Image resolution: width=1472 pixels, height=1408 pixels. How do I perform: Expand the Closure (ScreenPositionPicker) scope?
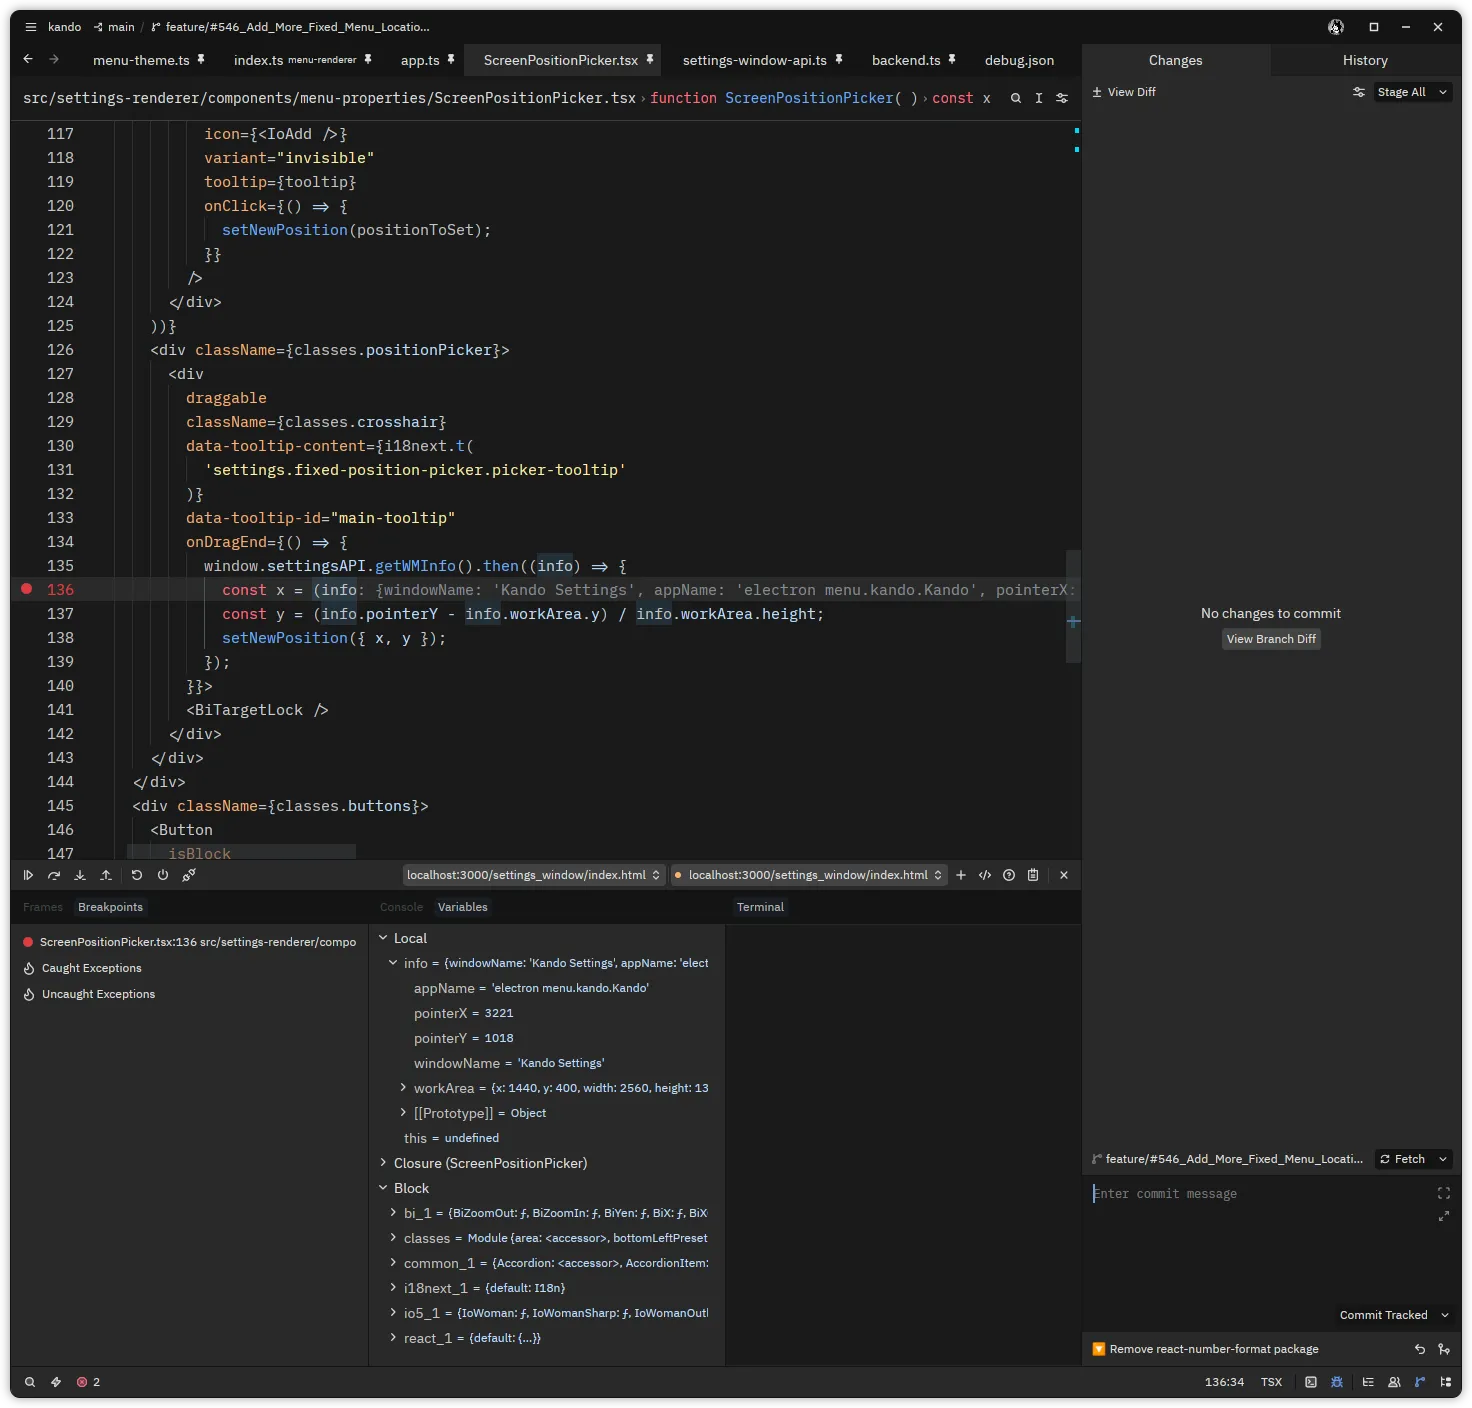(x=383, y=1163)
